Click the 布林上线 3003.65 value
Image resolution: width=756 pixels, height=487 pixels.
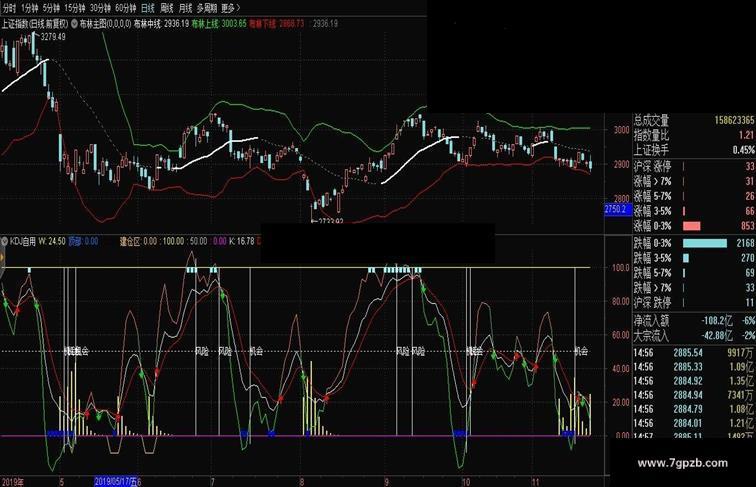click(x=219, y=23)
